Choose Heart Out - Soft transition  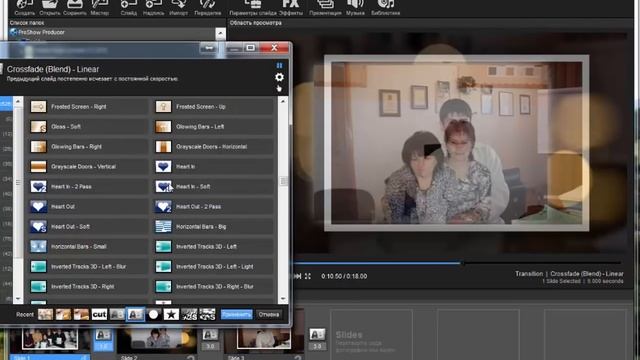pos(88,227)
